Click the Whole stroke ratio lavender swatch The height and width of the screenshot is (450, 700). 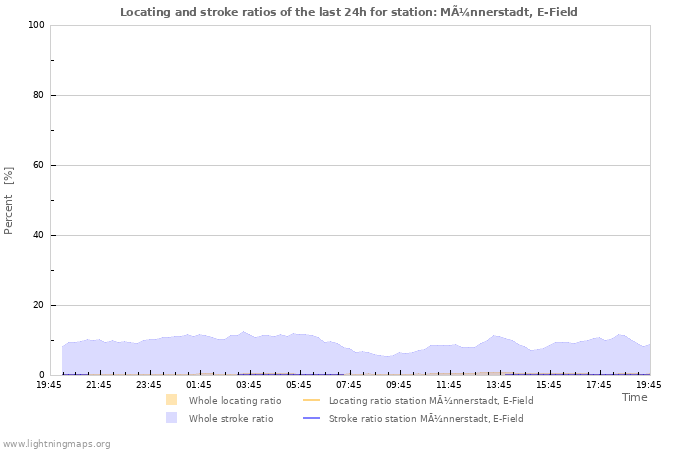(x=171, y=418)
